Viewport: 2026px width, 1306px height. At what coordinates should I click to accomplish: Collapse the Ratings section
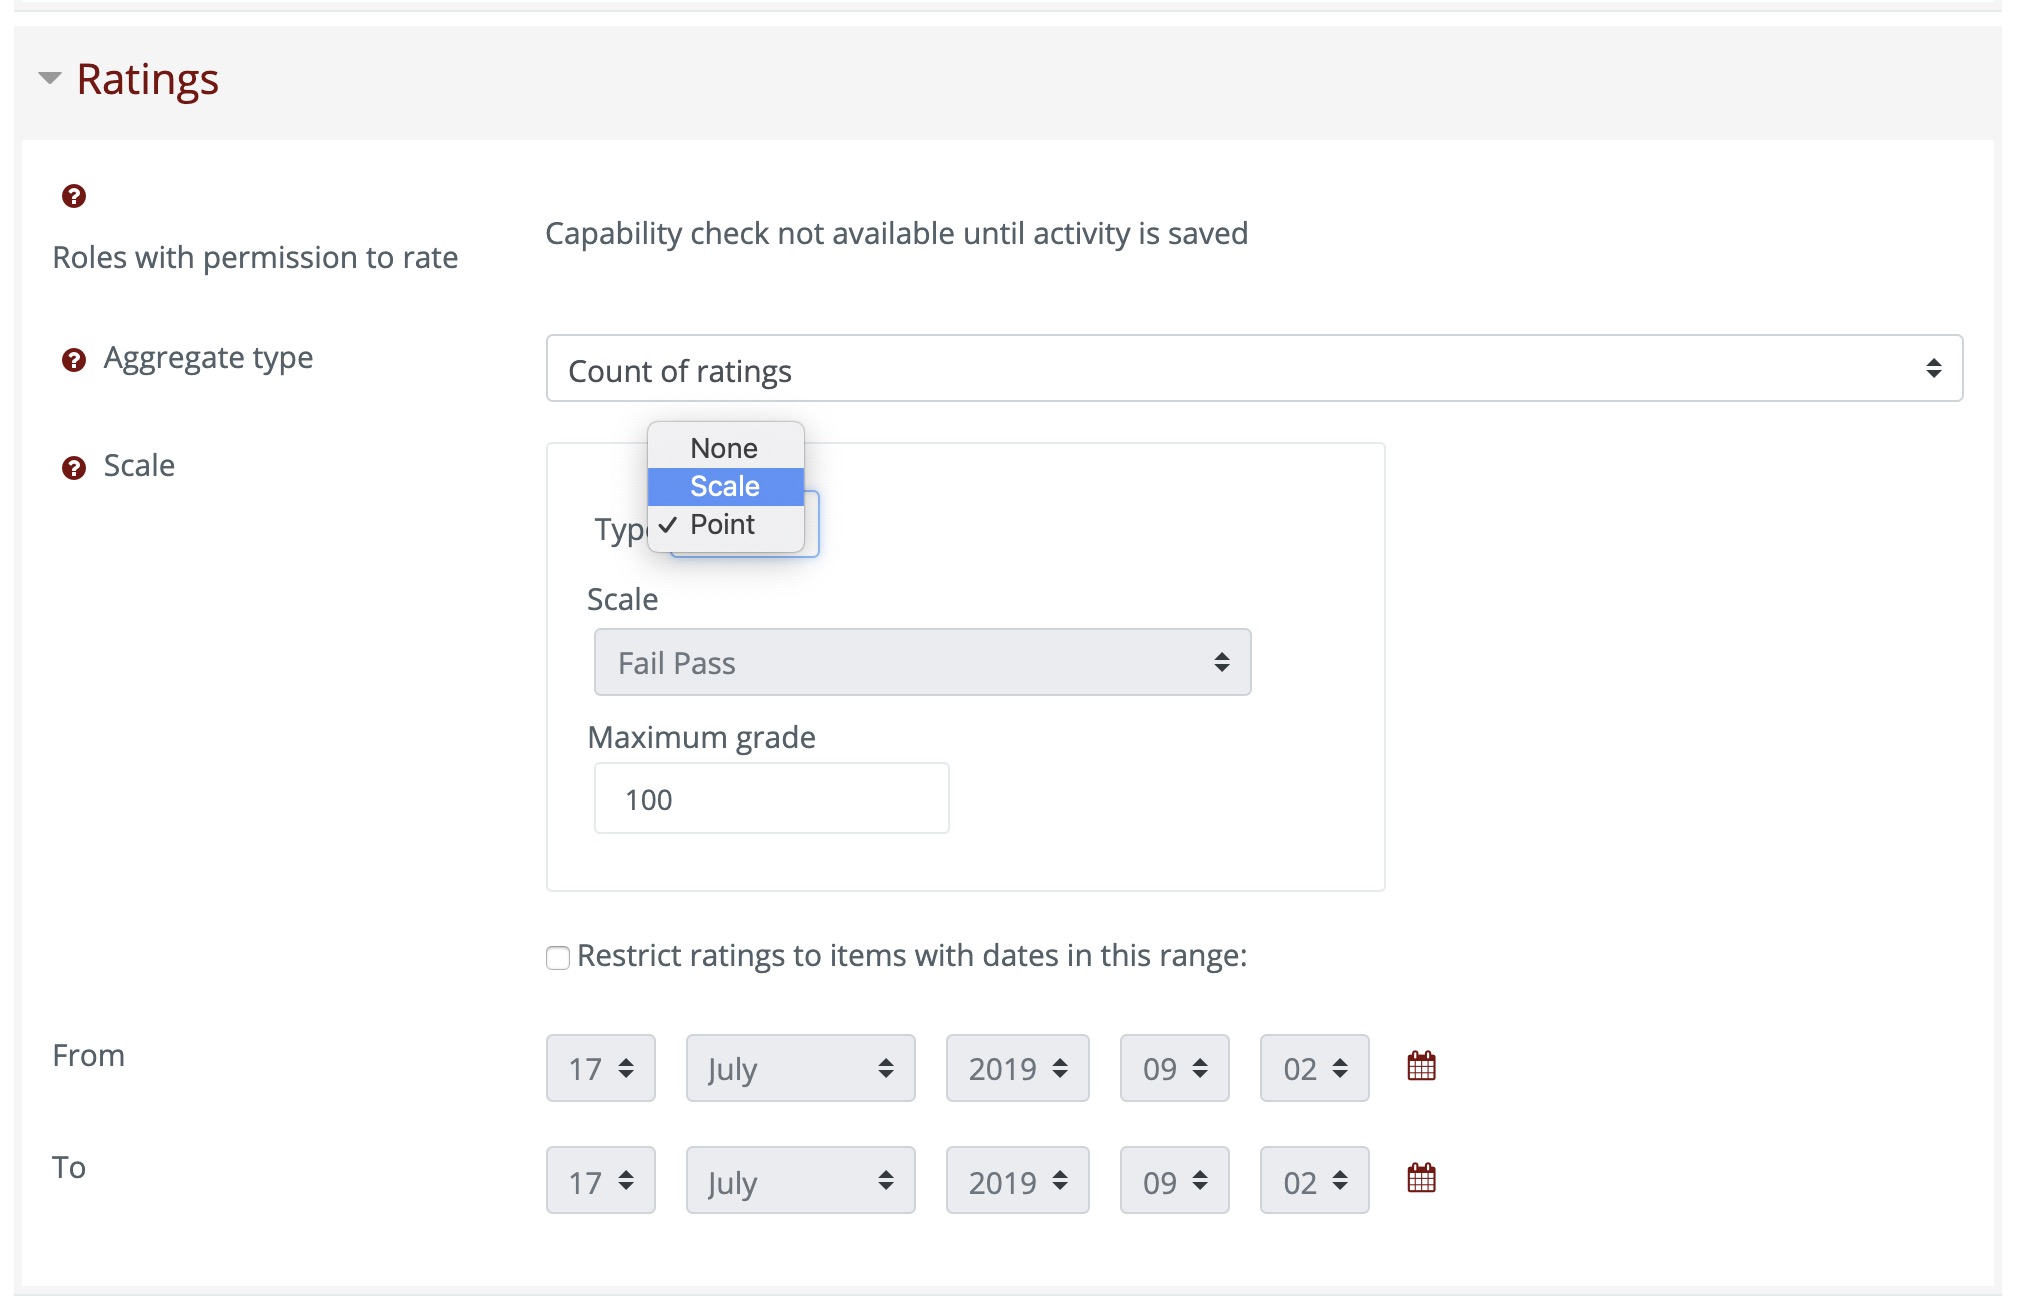tap(48, 76)
